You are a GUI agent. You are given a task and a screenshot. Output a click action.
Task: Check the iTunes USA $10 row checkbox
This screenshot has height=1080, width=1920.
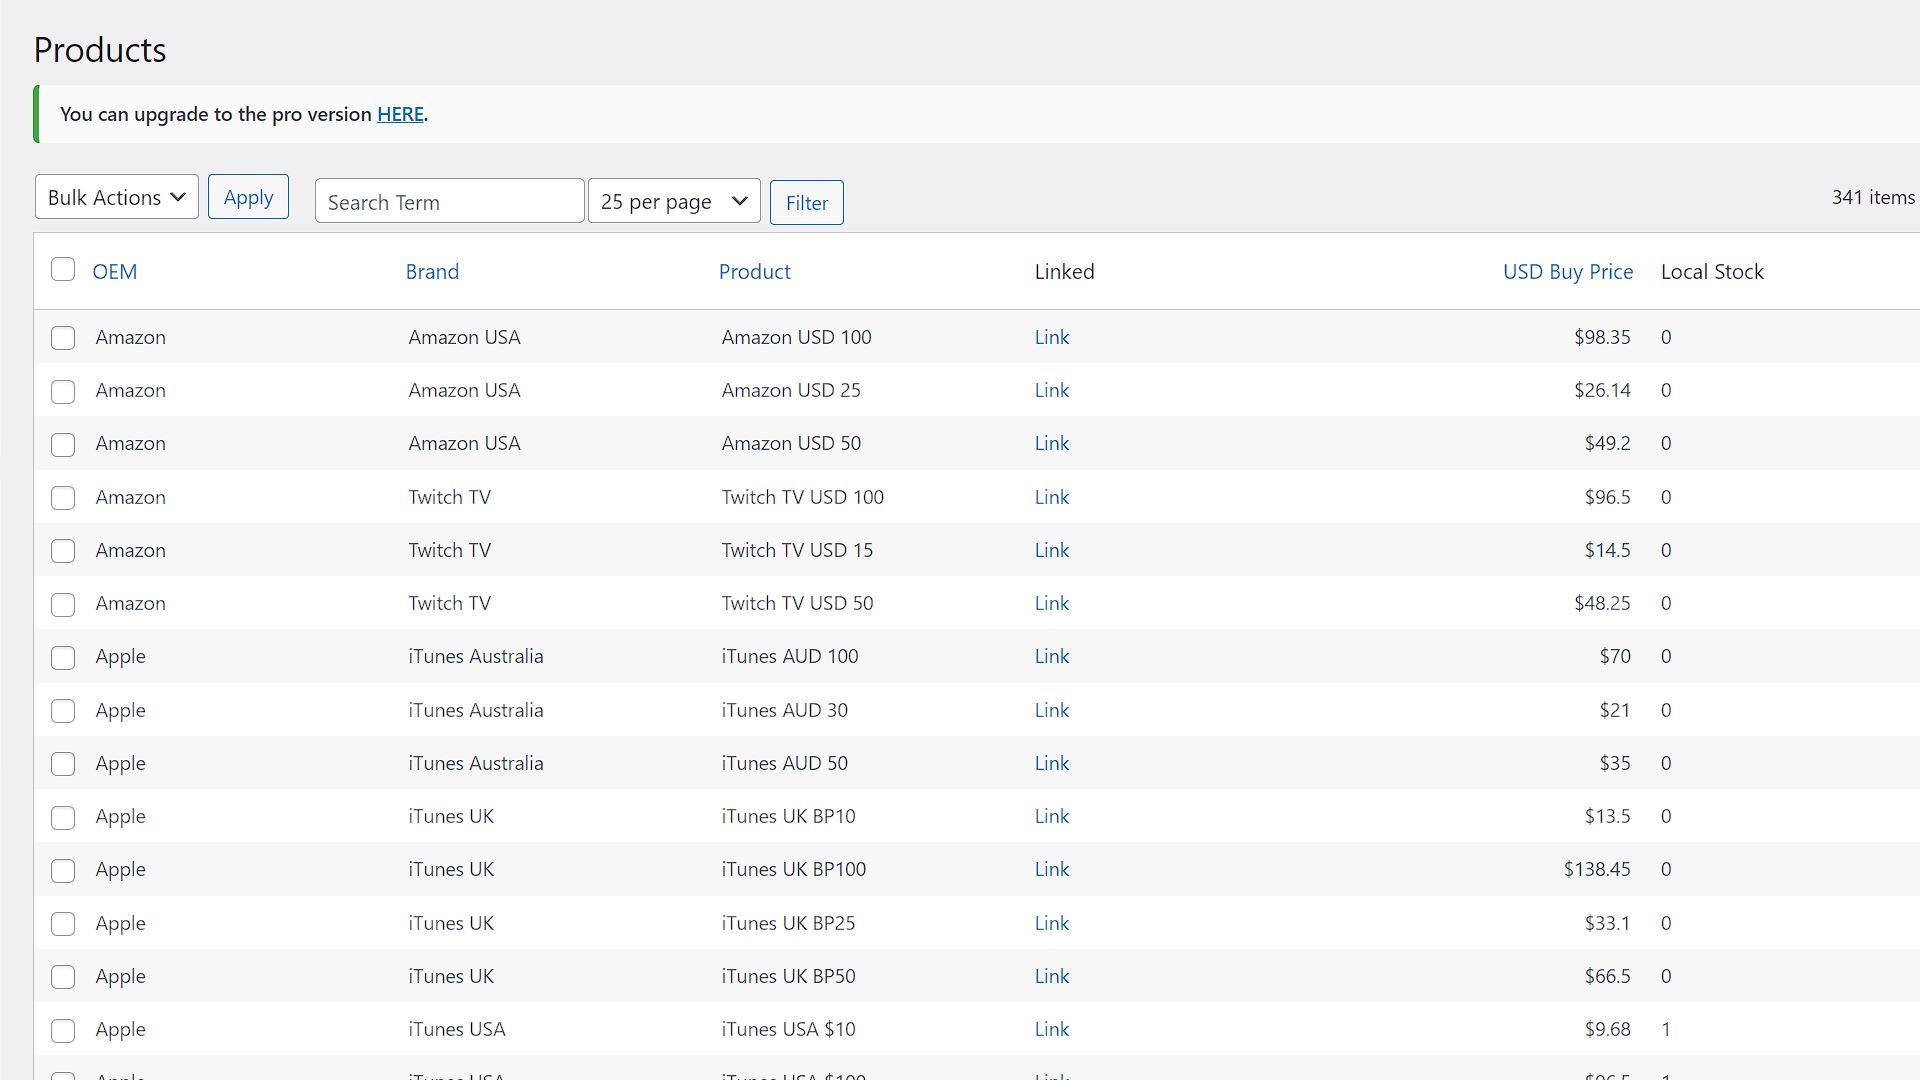[x=63, y=1030]
